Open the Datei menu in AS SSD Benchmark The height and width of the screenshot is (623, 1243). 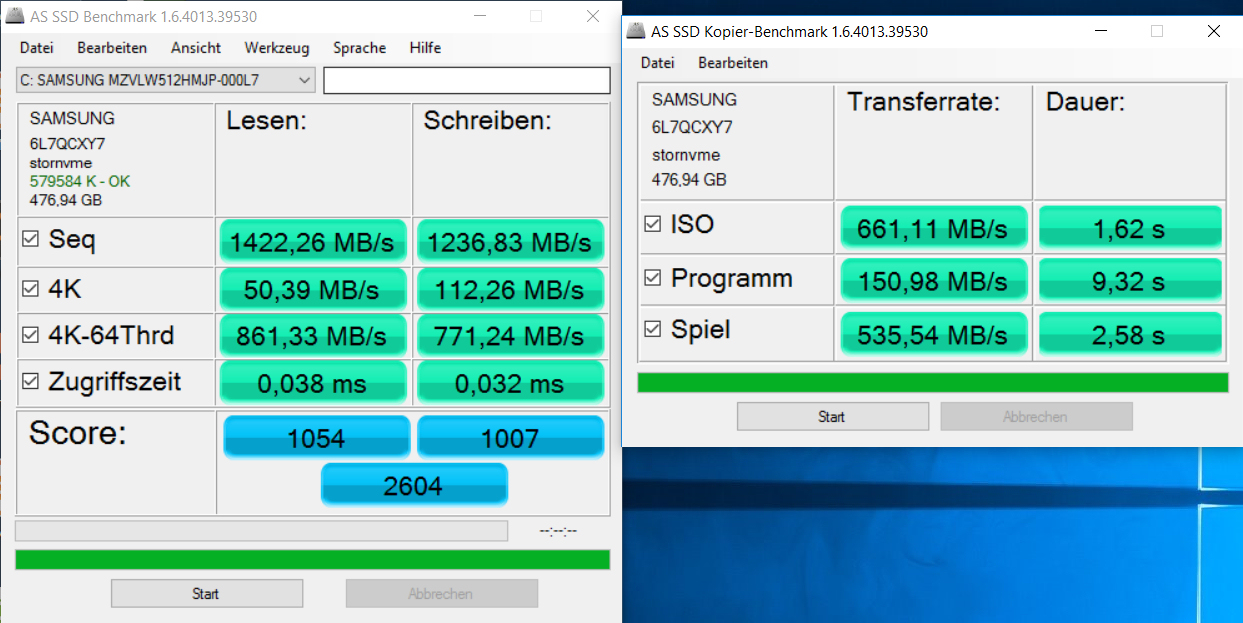click(x=37, y=48)
